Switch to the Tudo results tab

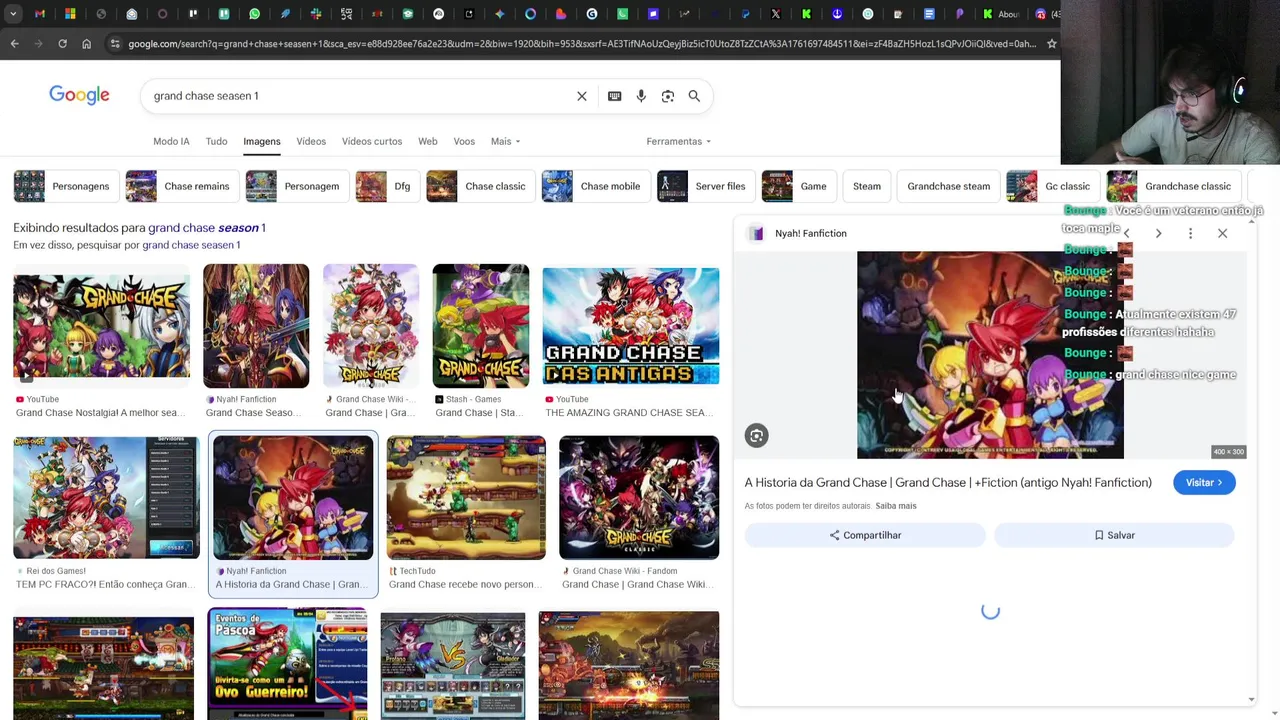(216, 141)
